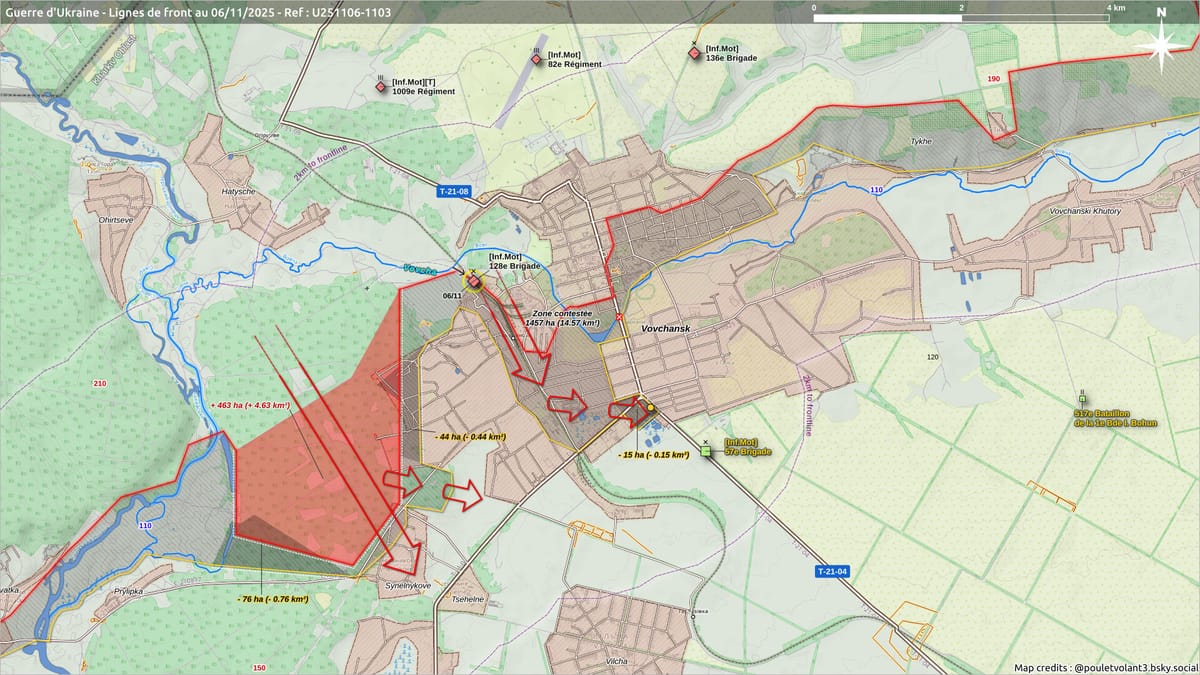This screenshot has width=1200, height=675.
Task: Click the Vovchansk town label
Action: (667, 327)
